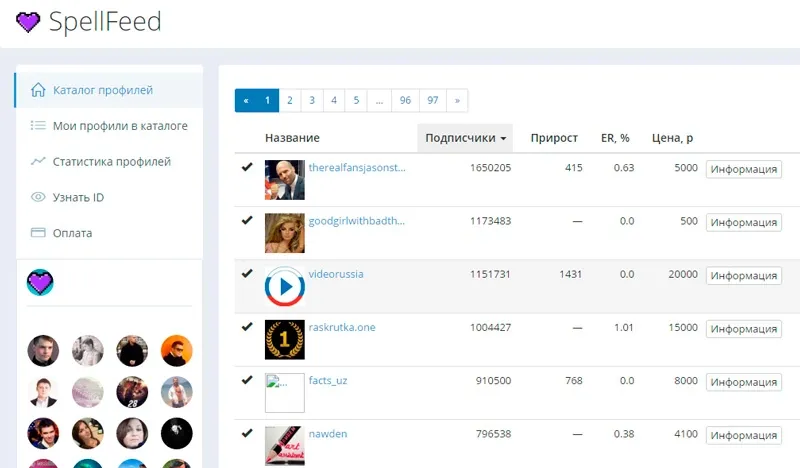Click the purple heart SpellFeed logo

28,22
